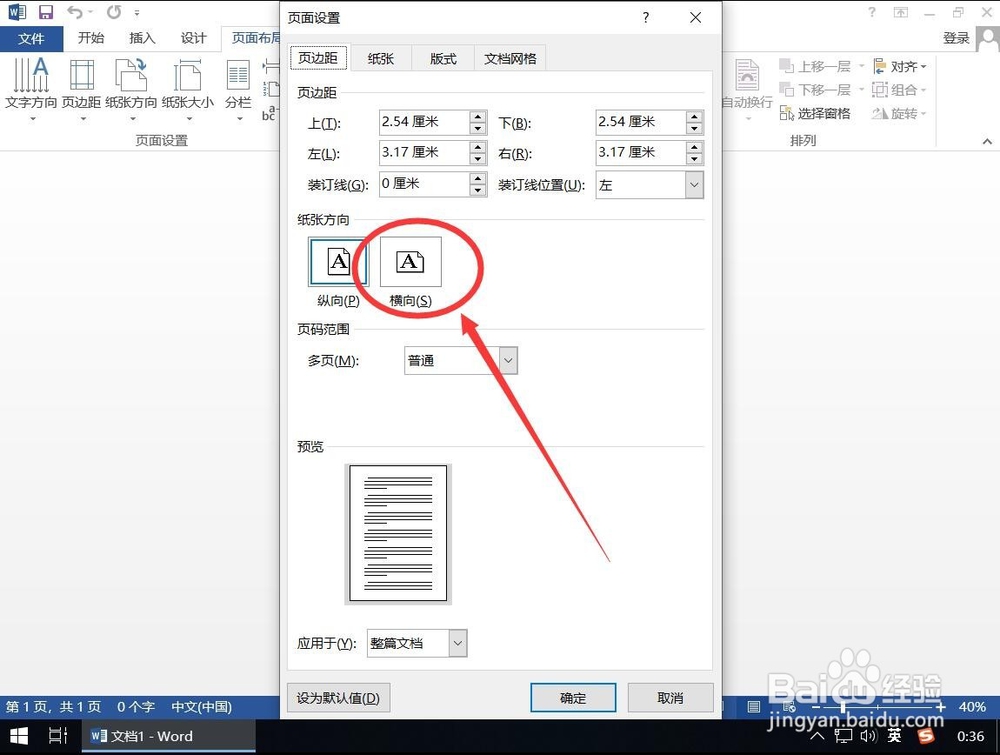
Task: Open the 文字方向 (Text Direction) tool
Action: [30, 90]
